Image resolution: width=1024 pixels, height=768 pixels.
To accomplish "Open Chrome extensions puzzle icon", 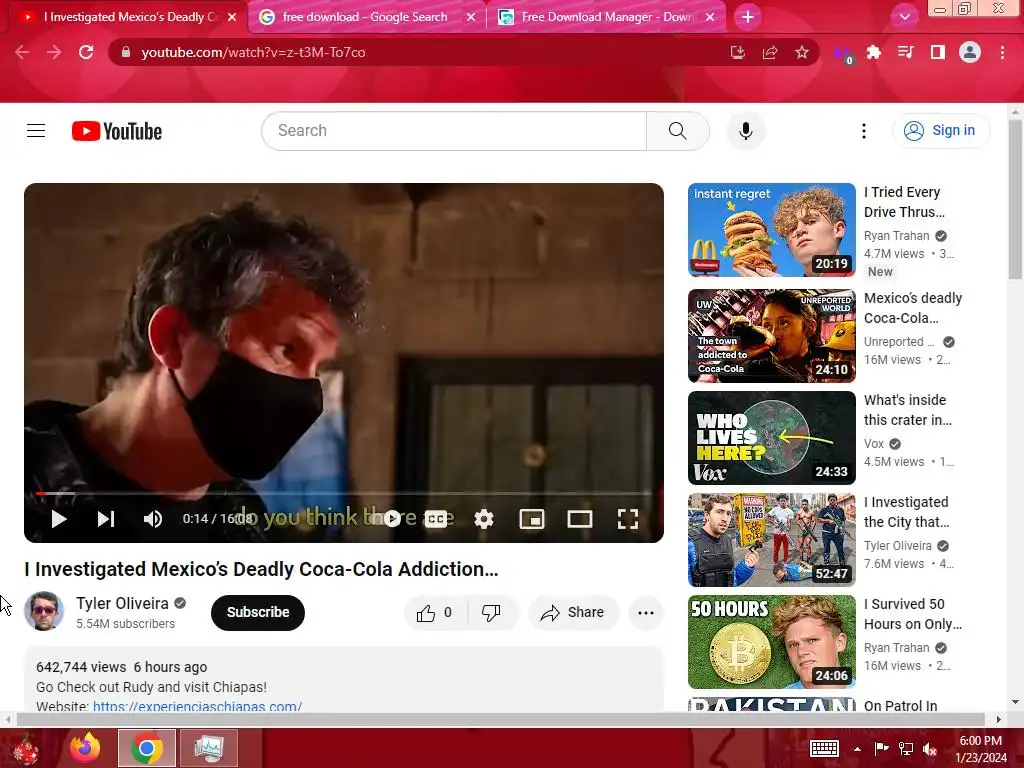I will pos(874,52).
